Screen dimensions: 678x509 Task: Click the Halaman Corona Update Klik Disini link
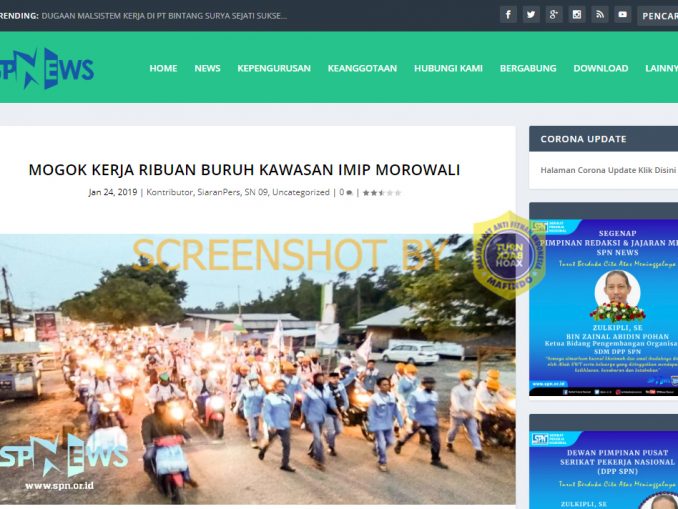608,170
